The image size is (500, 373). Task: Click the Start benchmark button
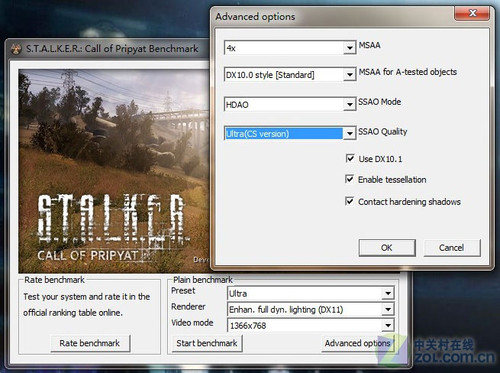click(x=207, y=343)
